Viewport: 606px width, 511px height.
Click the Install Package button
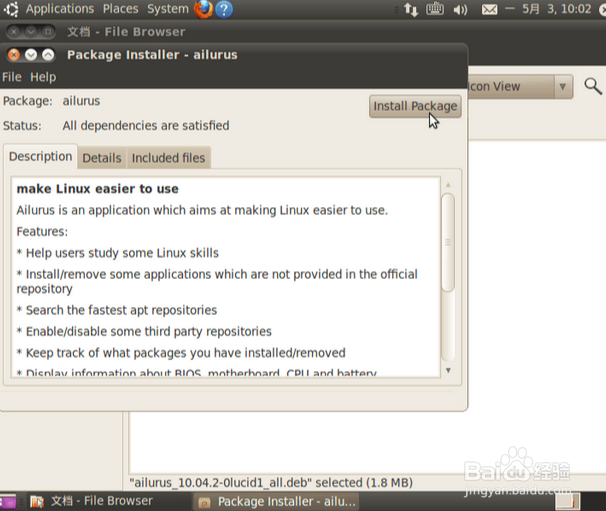[415, 106]
